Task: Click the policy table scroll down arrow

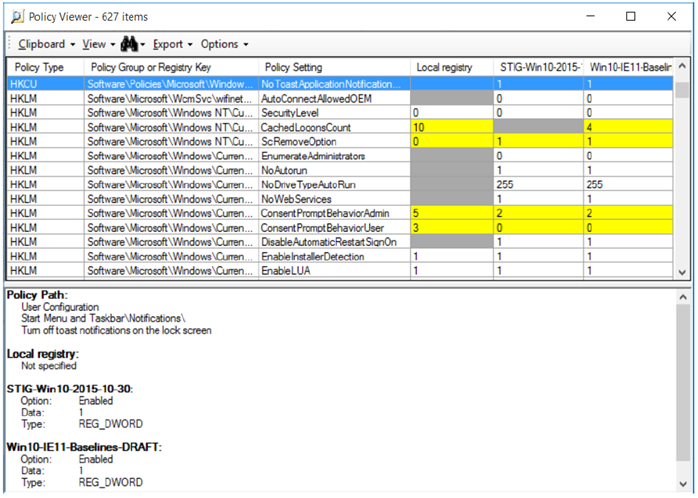Action: point(682,272)
